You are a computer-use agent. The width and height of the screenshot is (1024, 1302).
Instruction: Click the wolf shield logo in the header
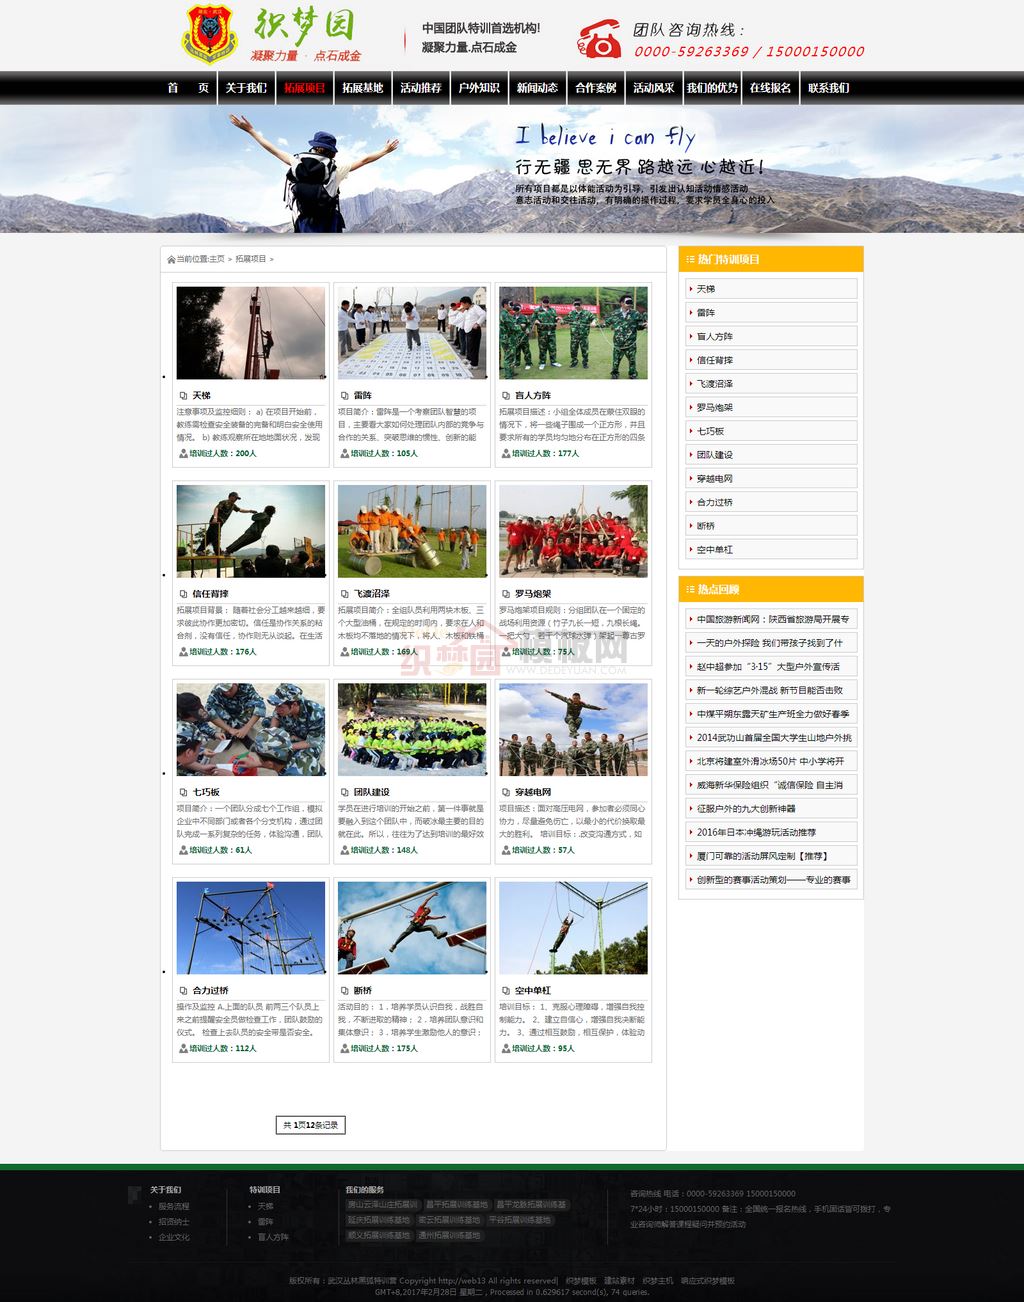209,33
